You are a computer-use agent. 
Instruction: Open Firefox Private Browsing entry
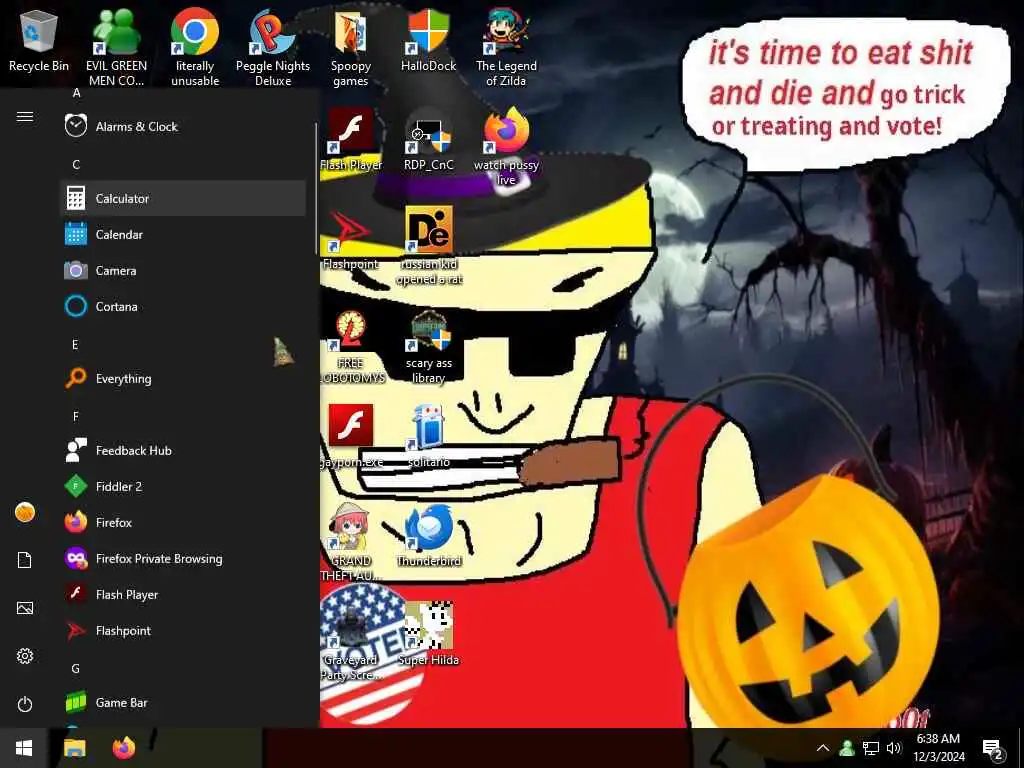coord(183,558)
